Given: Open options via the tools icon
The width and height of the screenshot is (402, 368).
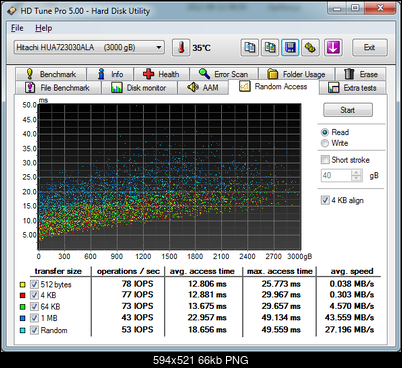Looking at the screenshot, I should tap(310, 48).
